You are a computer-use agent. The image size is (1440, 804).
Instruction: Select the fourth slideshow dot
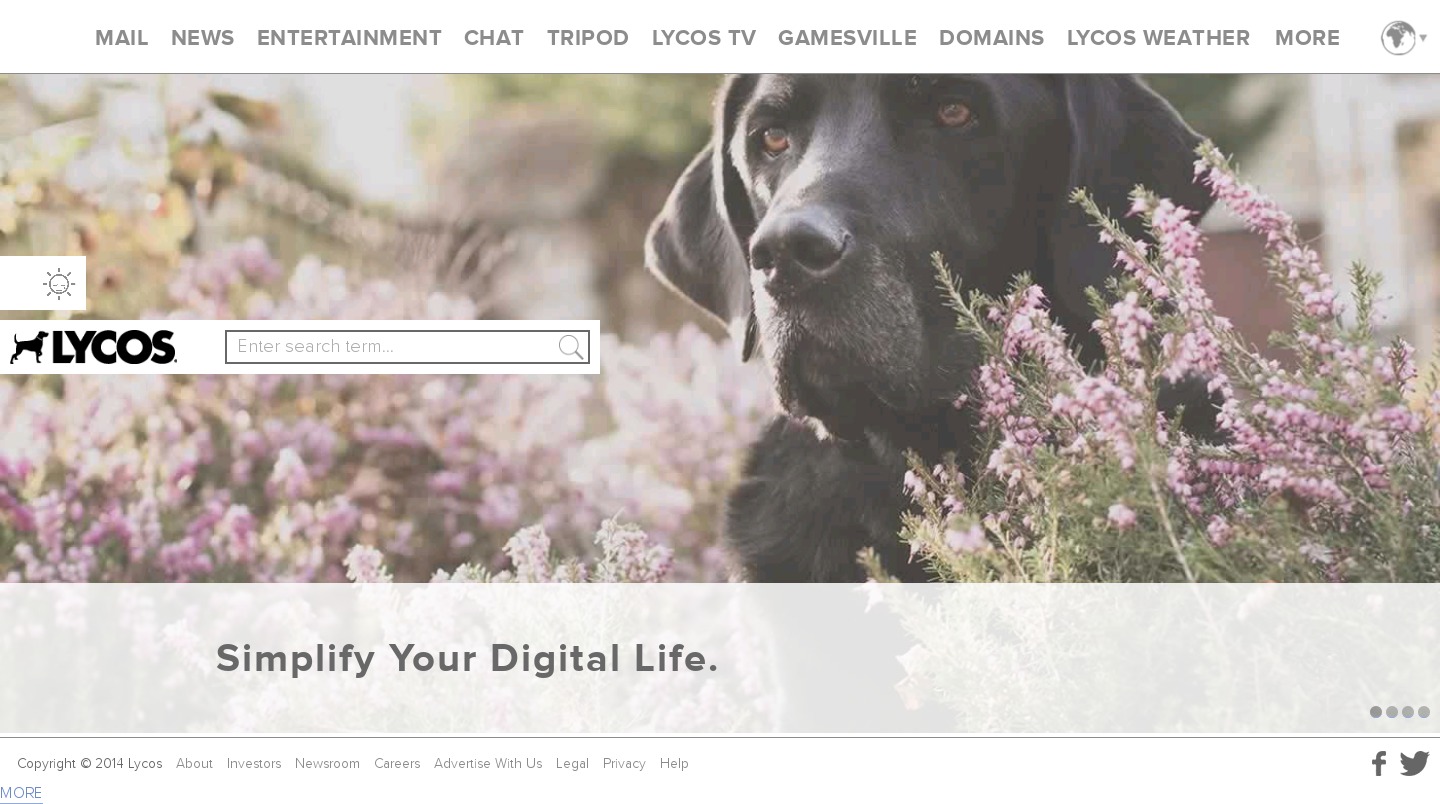click(1424, 712)
